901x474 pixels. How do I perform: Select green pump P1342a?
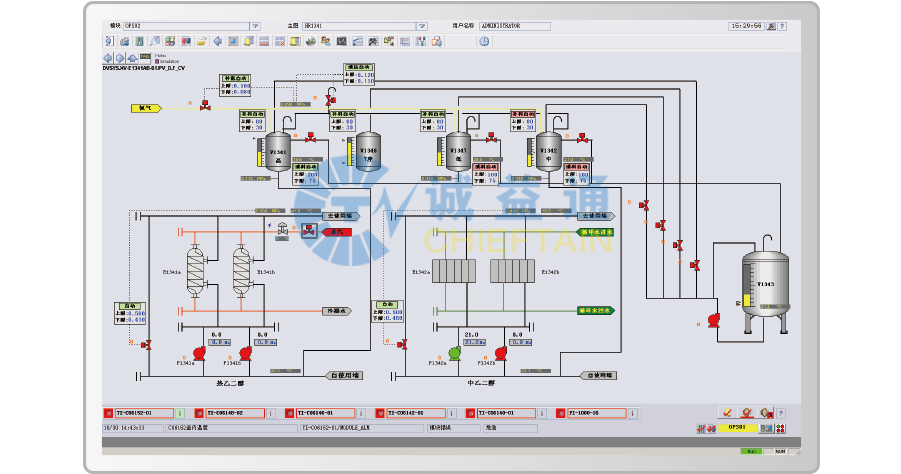pyautogui.click(x=455, y=352)
